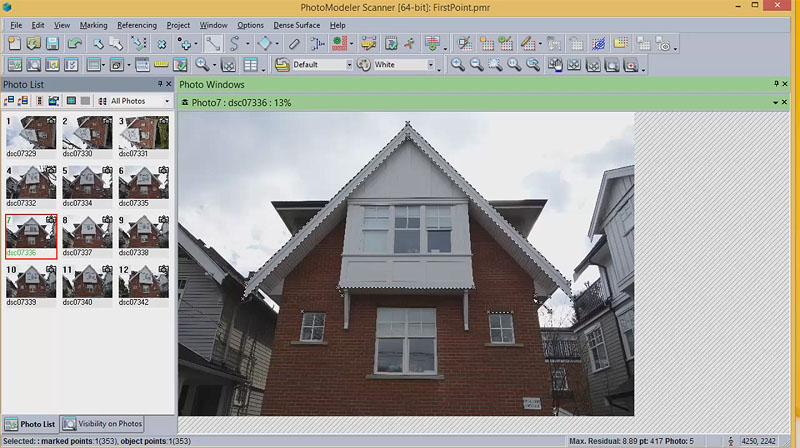Select the Mark Lines tool
This screenshot has height=448, width=800.
click(x=214, y=44)
